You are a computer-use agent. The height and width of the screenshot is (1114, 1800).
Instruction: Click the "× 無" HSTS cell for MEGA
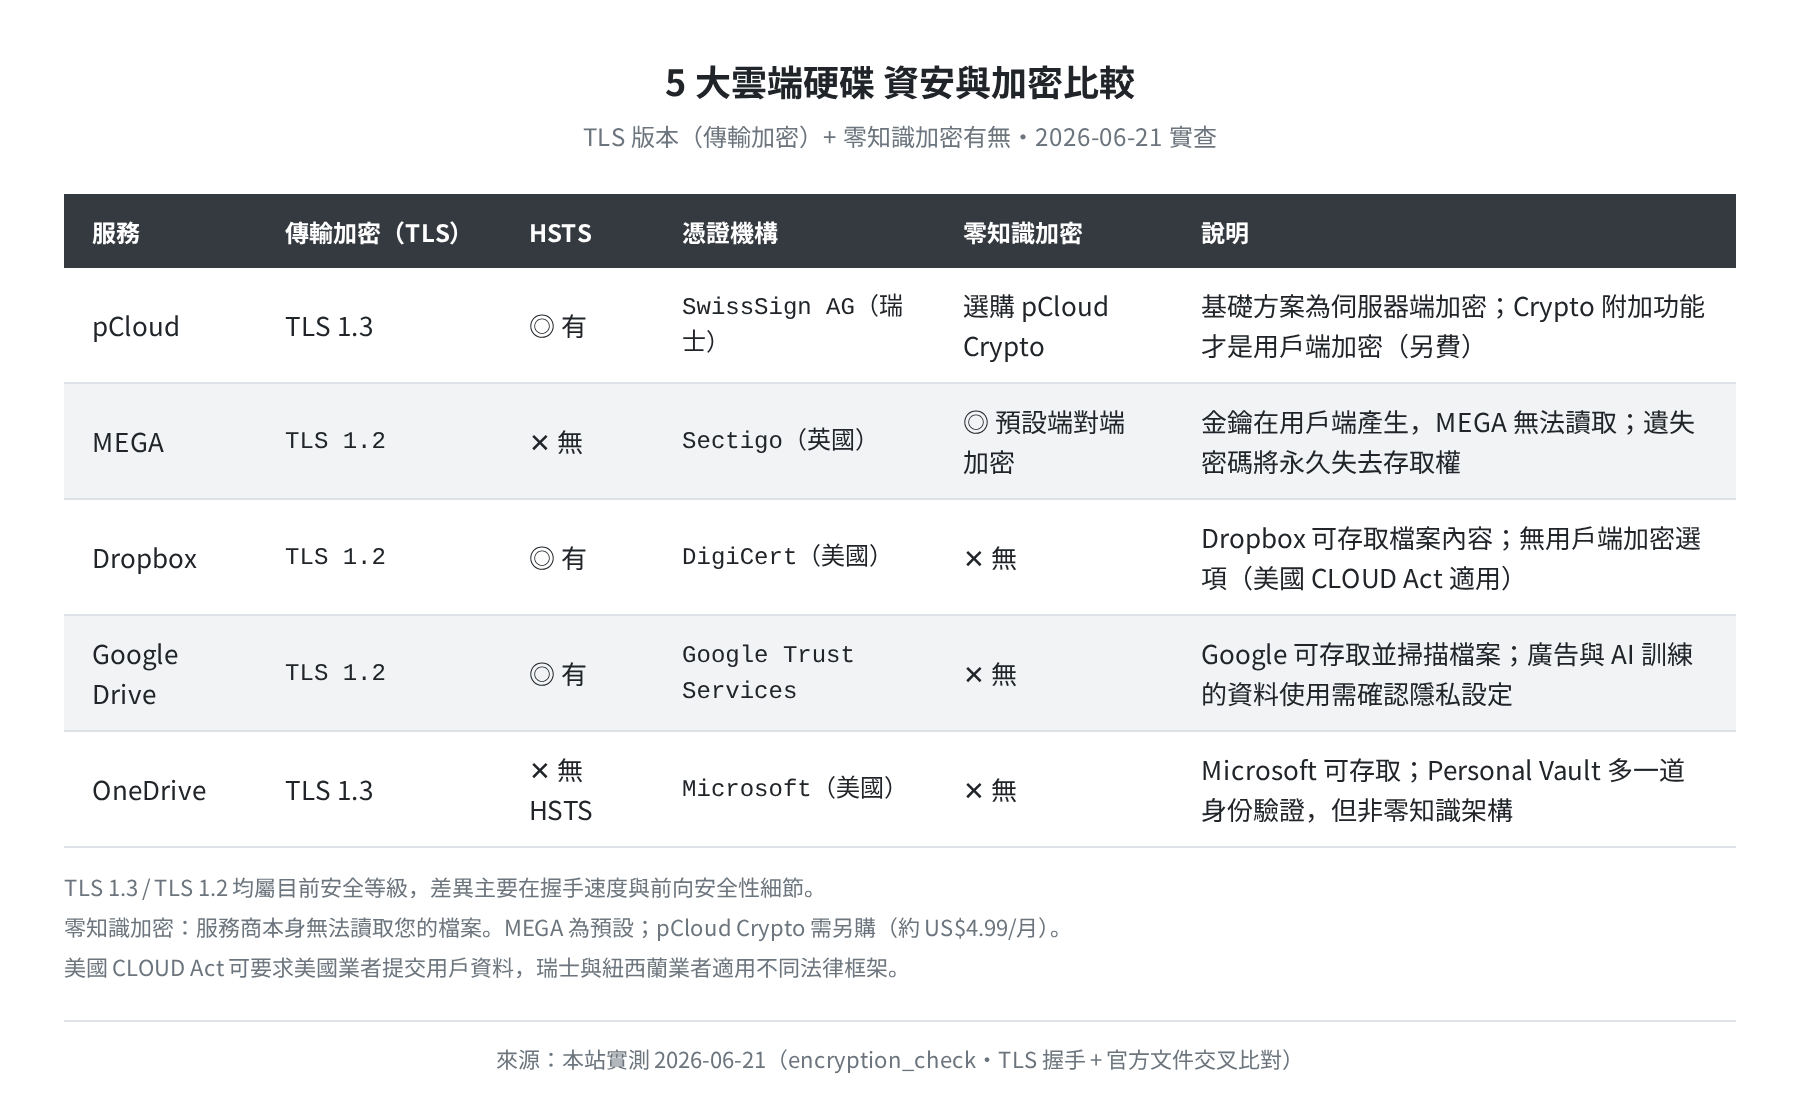pos(556,442)
